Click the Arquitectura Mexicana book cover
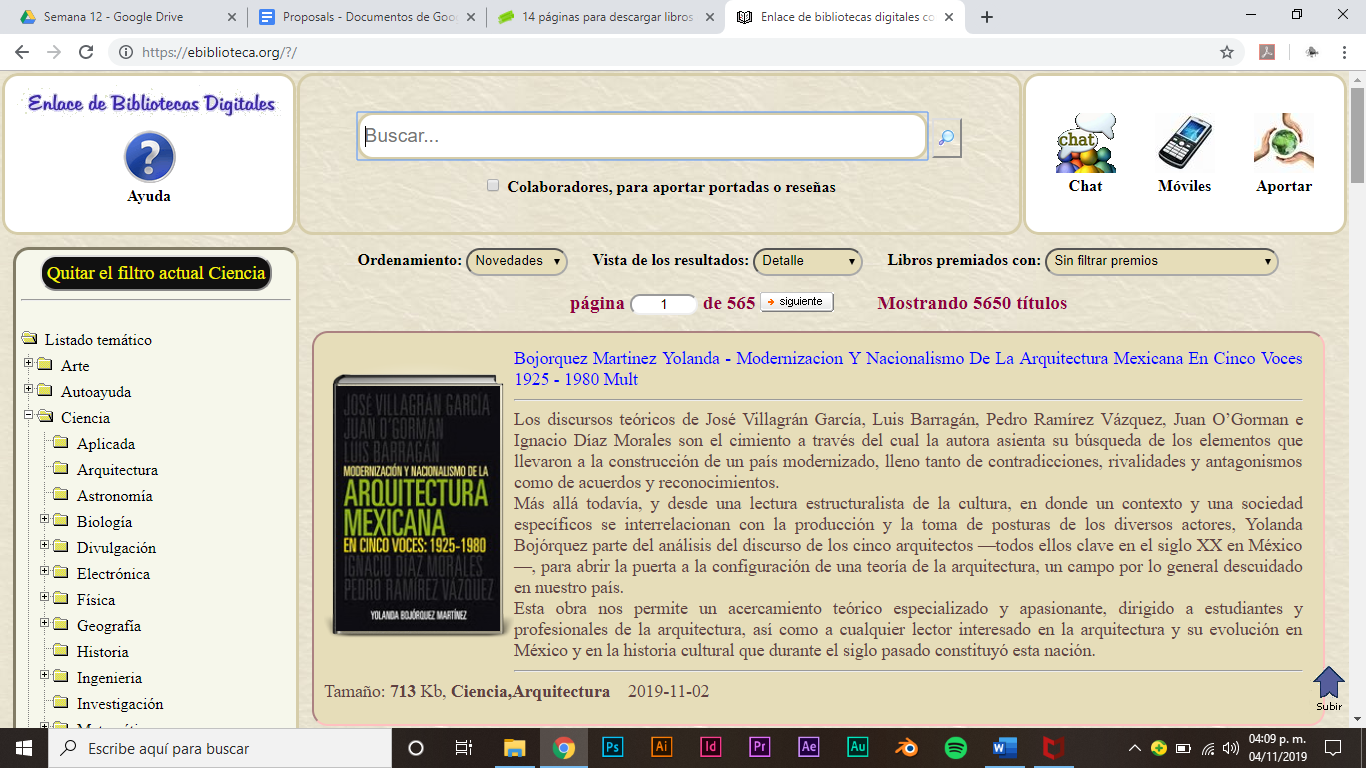This screenshot has width=1366, height=768. tap(419, 505)
